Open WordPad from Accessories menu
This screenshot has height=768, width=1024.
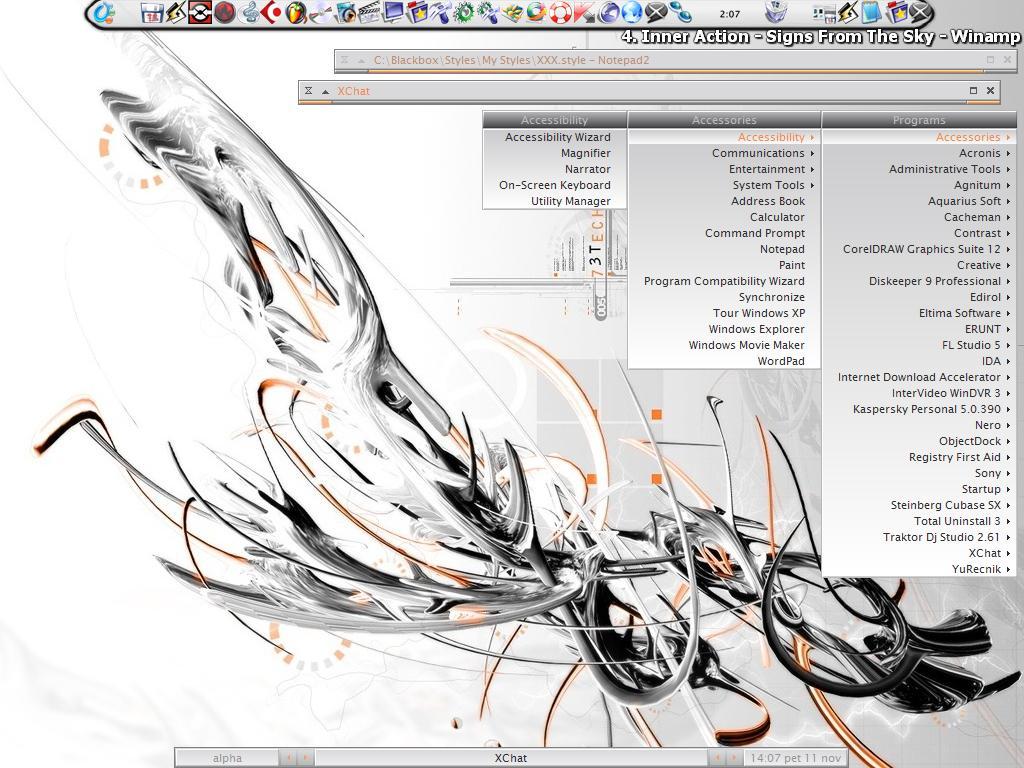724,361
